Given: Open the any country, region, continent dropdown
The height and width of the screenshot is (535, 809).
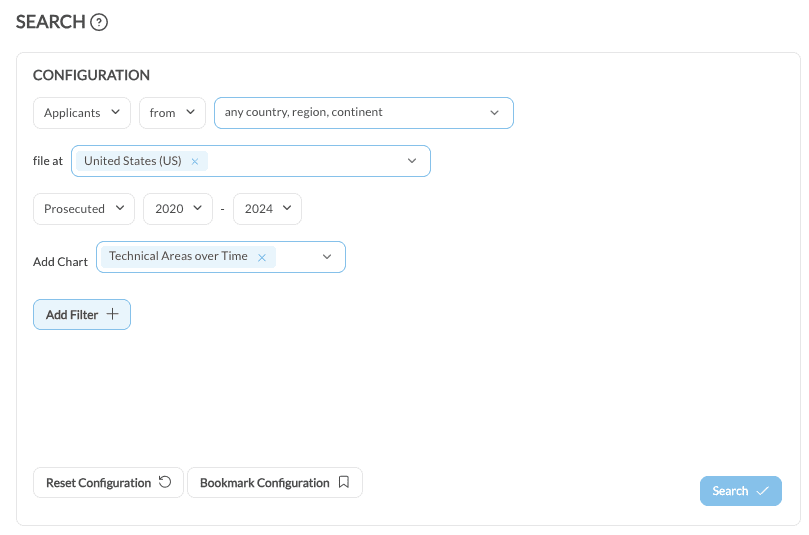Looking at the screenshot, I should [x=364, y=113].
